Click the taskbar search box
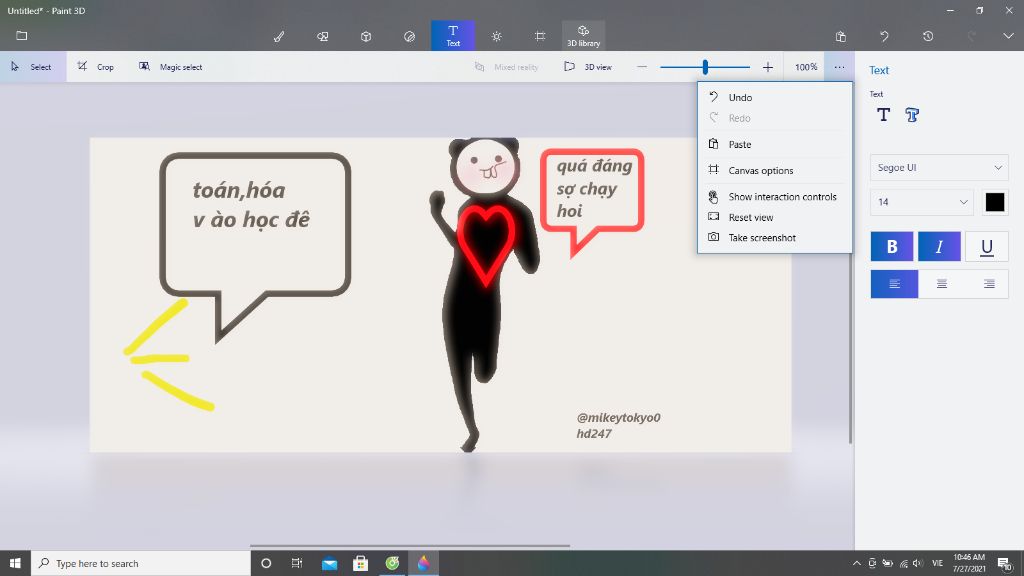 pos(140,563)
